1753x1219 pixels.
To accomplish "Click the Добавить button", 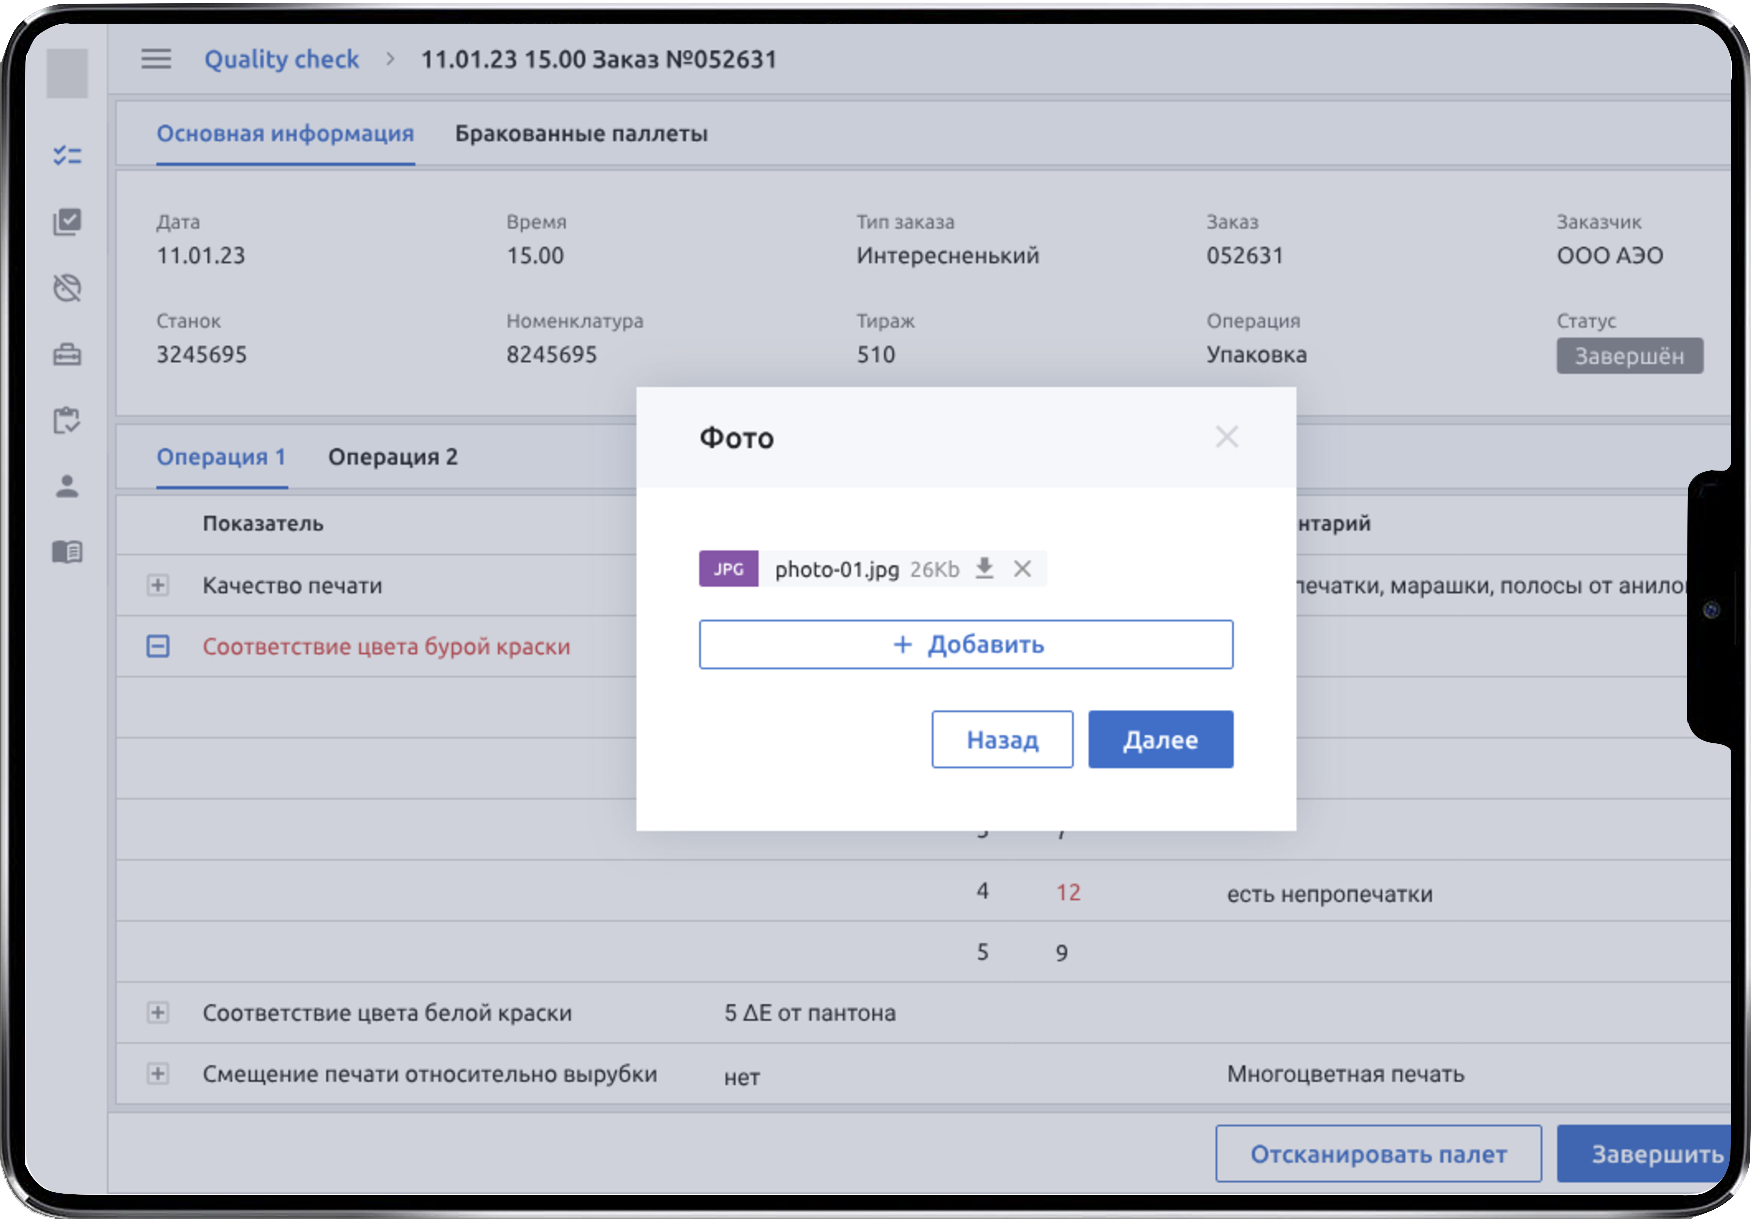I will click(965, 644).
